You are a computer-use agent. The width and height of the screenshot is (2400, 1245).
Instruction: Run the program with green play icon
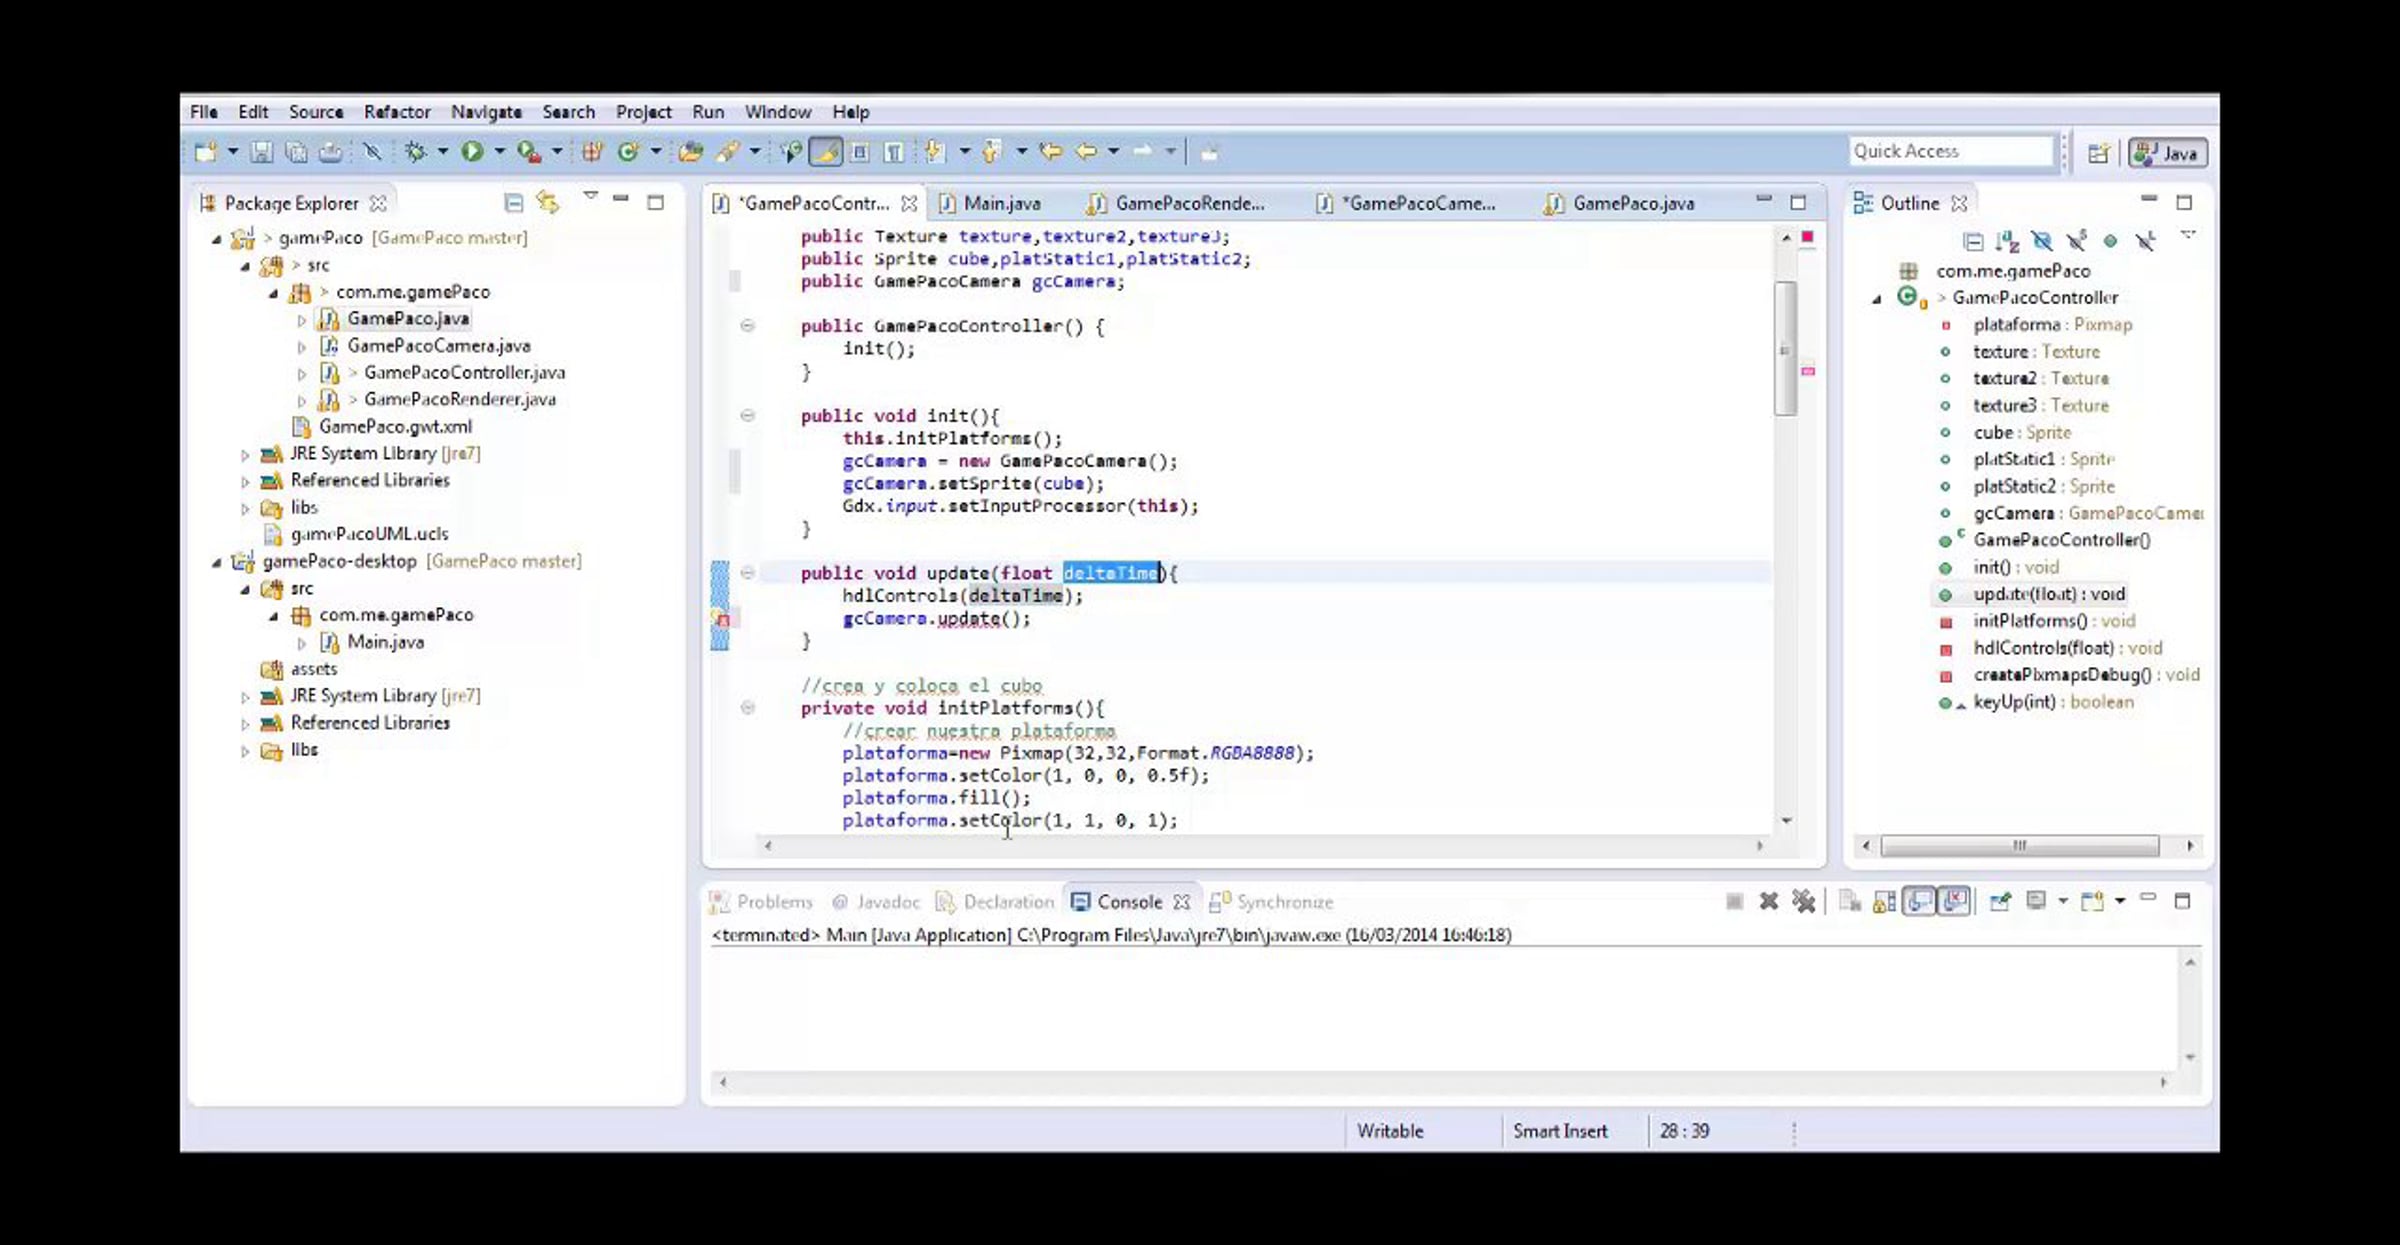tap(472, 152)
